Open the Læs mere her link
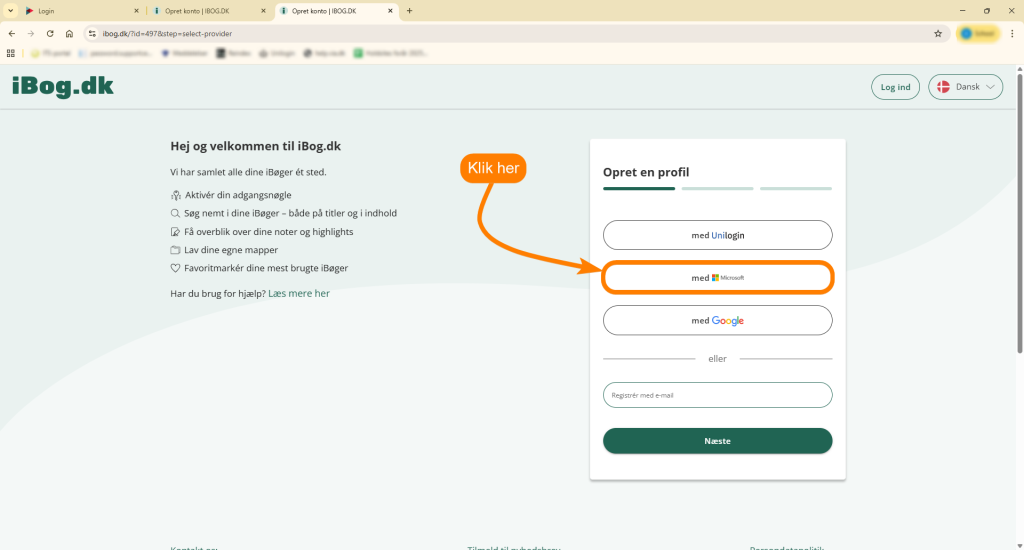 (299, 293)
